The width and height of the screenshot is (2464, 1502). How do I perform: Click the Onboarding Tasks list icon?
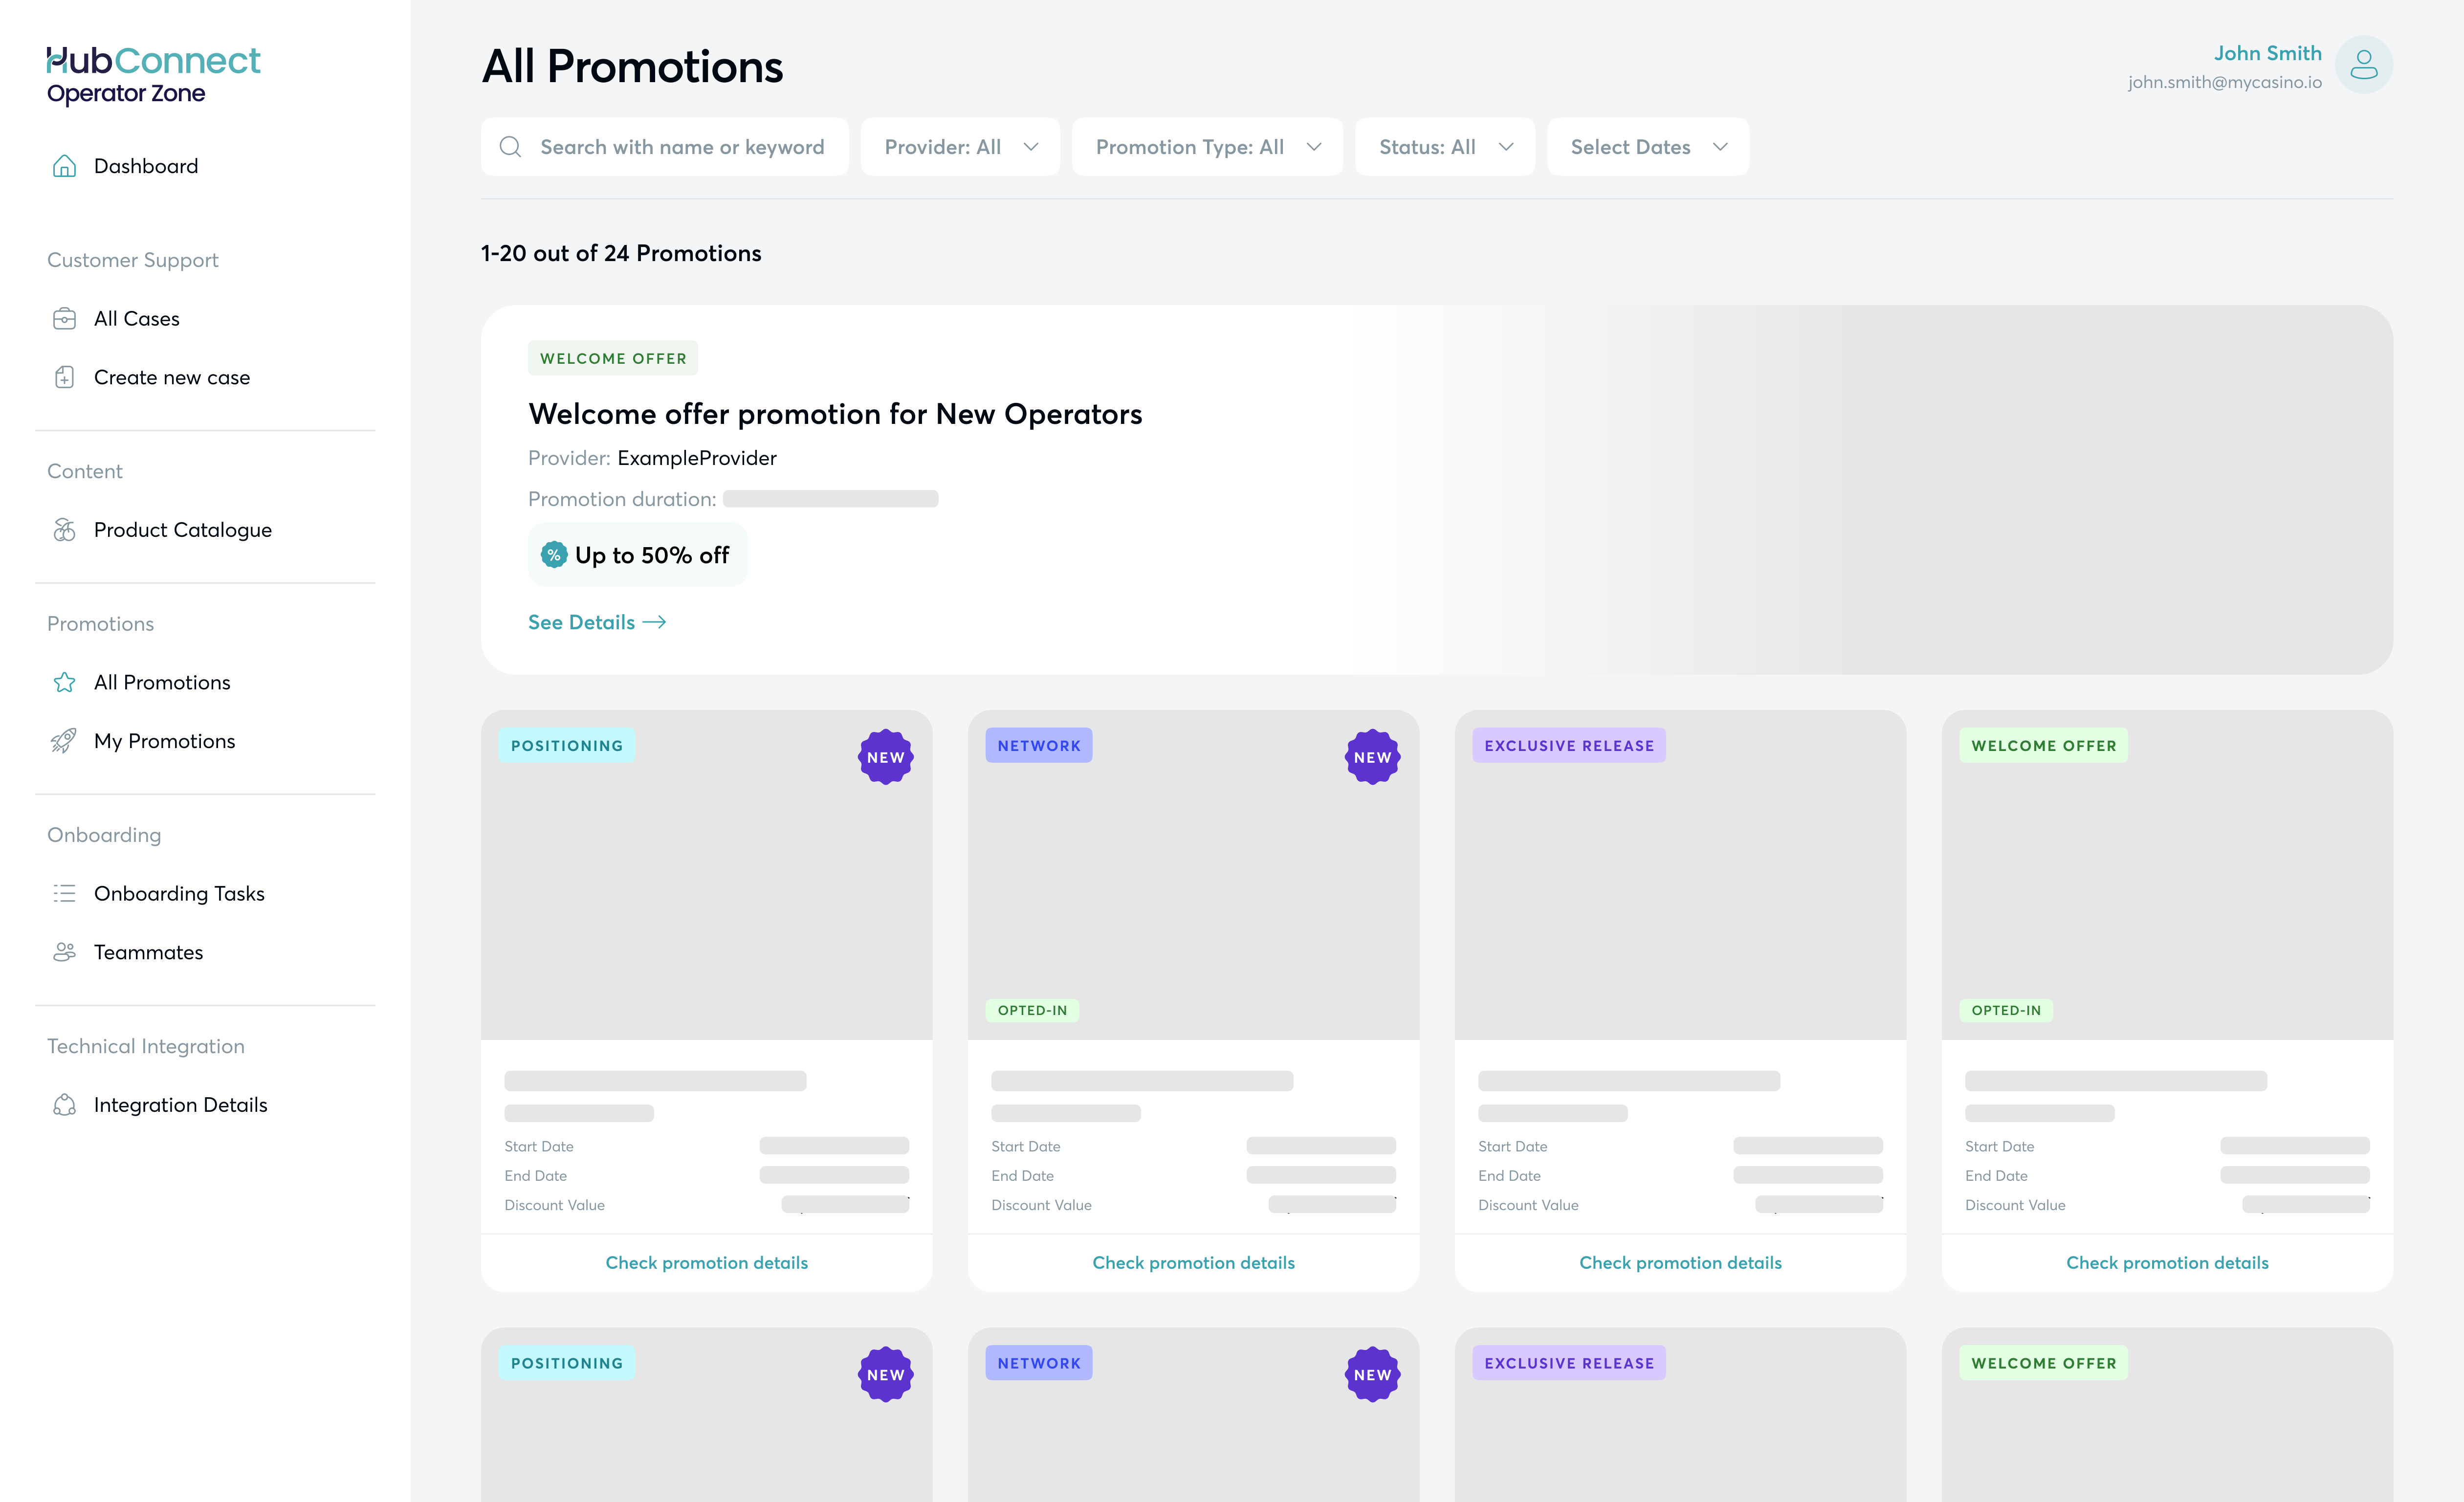click(x=64, y=894)
